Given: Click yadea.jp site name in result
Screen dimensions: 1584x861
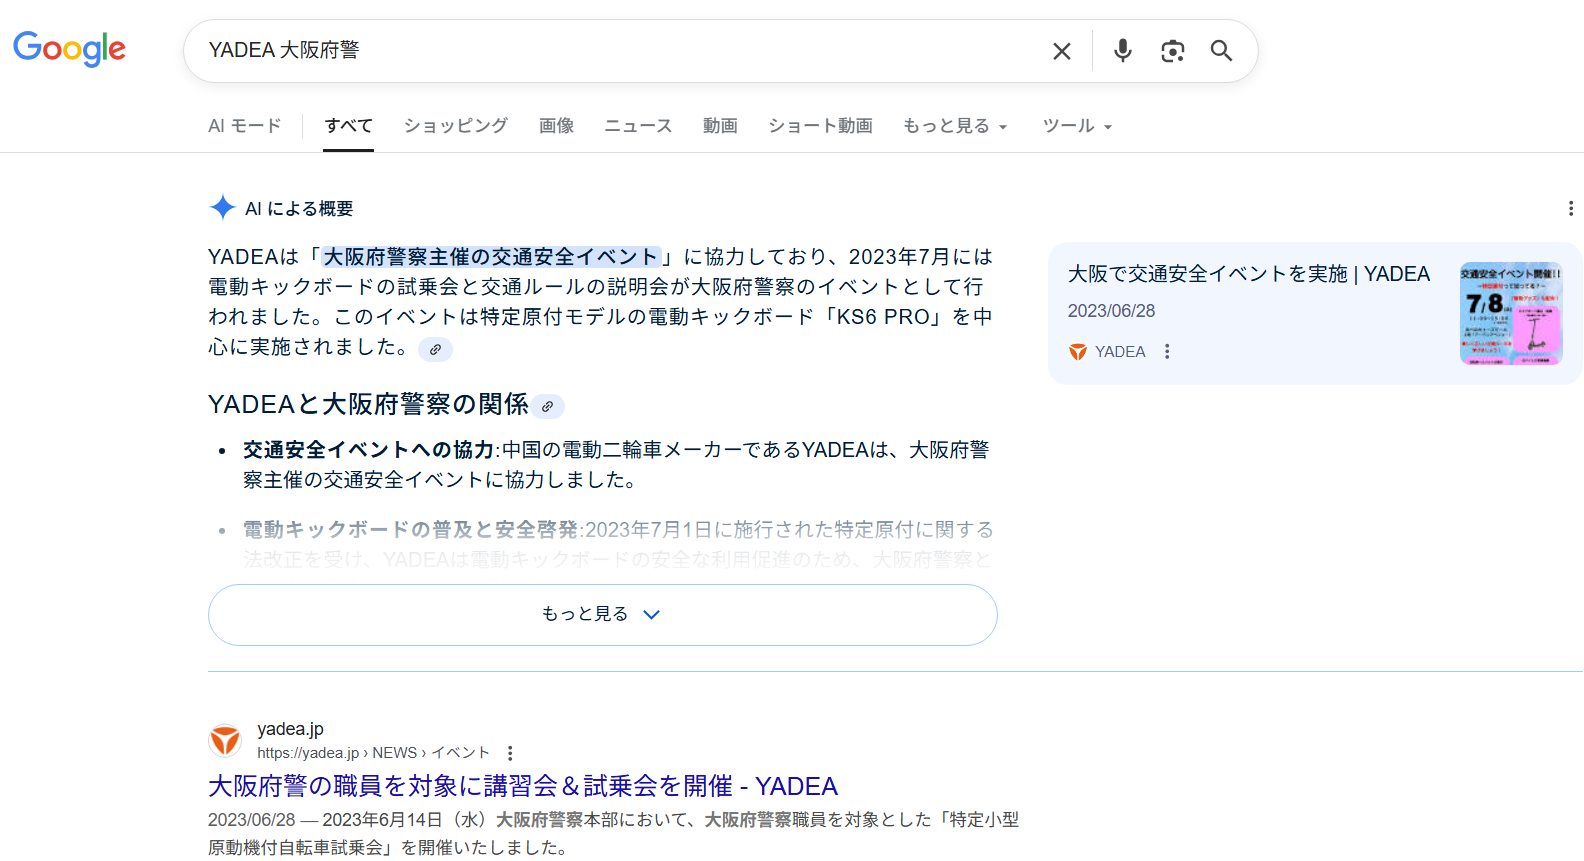Looking at the screenshot, I should tap(290, 729).
